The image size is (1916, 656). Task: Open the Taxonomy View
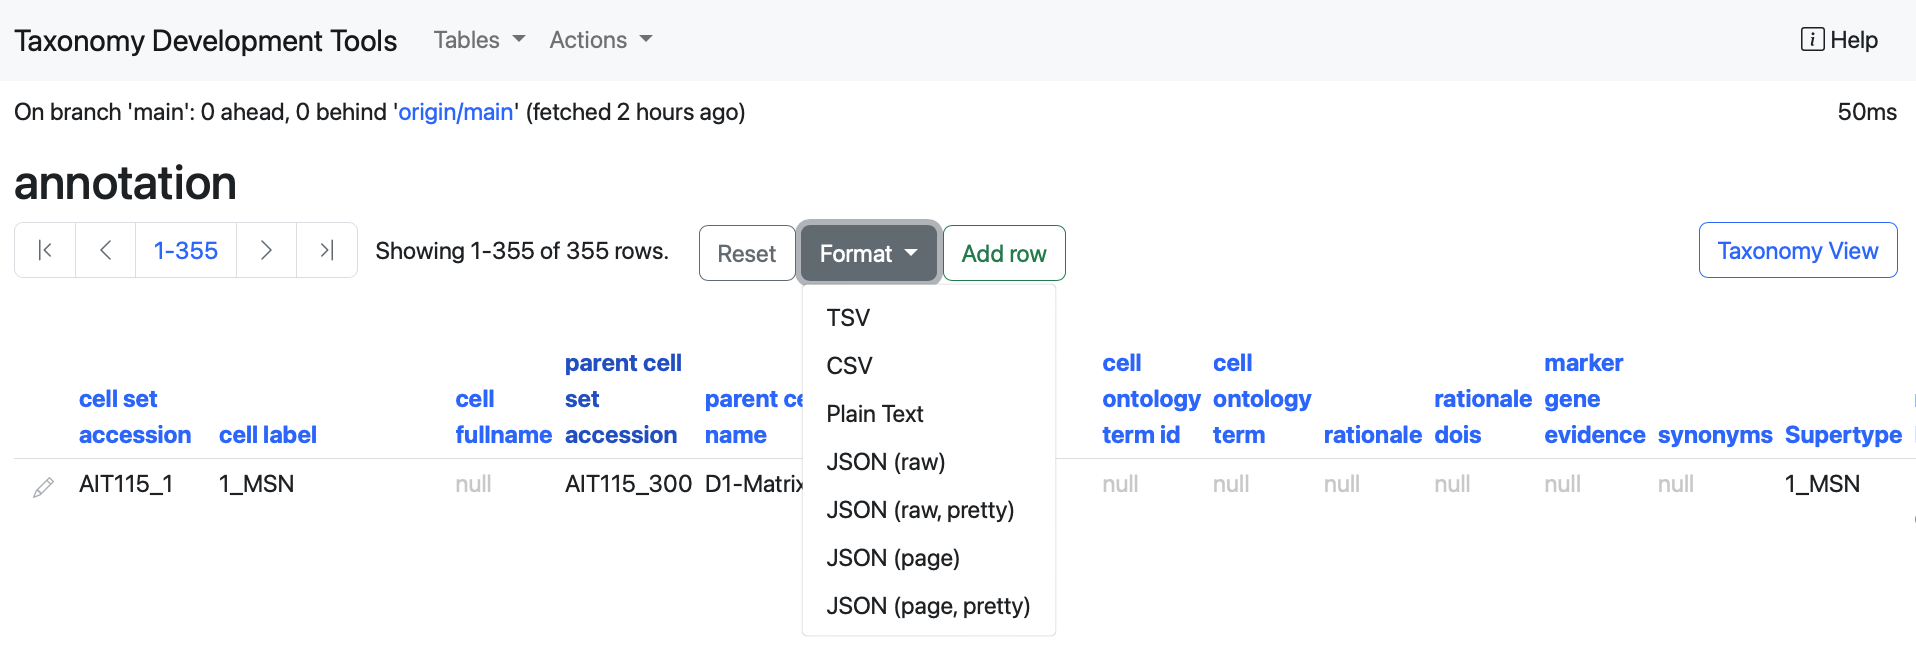tap(1797, 250)
